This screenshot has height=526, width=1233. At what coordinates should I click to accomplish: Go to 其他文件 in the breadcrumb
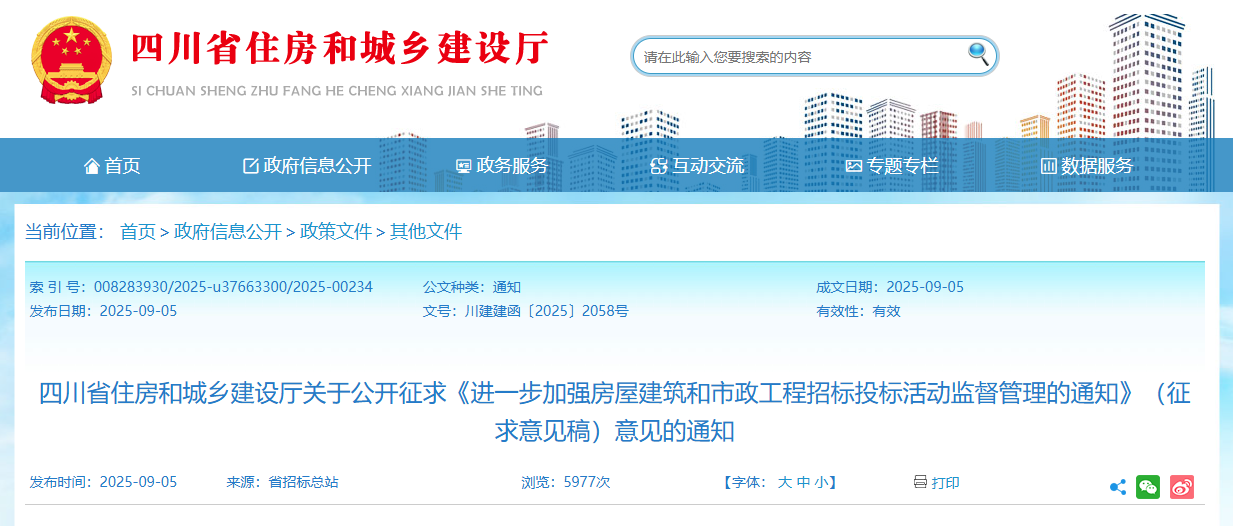tap(426, 232)
